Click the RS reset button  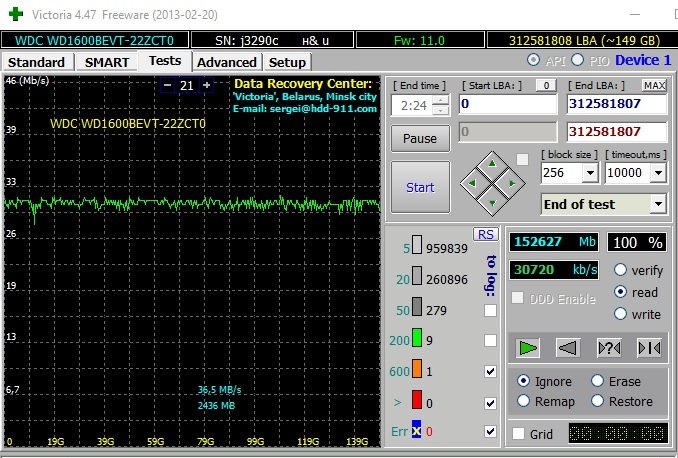pyautogui.click(x=486, y=234)
